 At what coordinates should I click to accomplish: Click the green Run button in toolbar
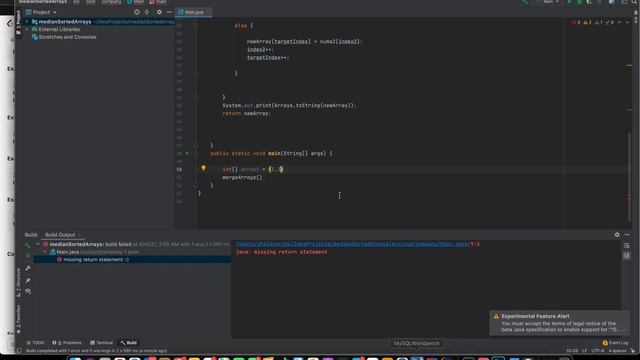click(569, 2)
